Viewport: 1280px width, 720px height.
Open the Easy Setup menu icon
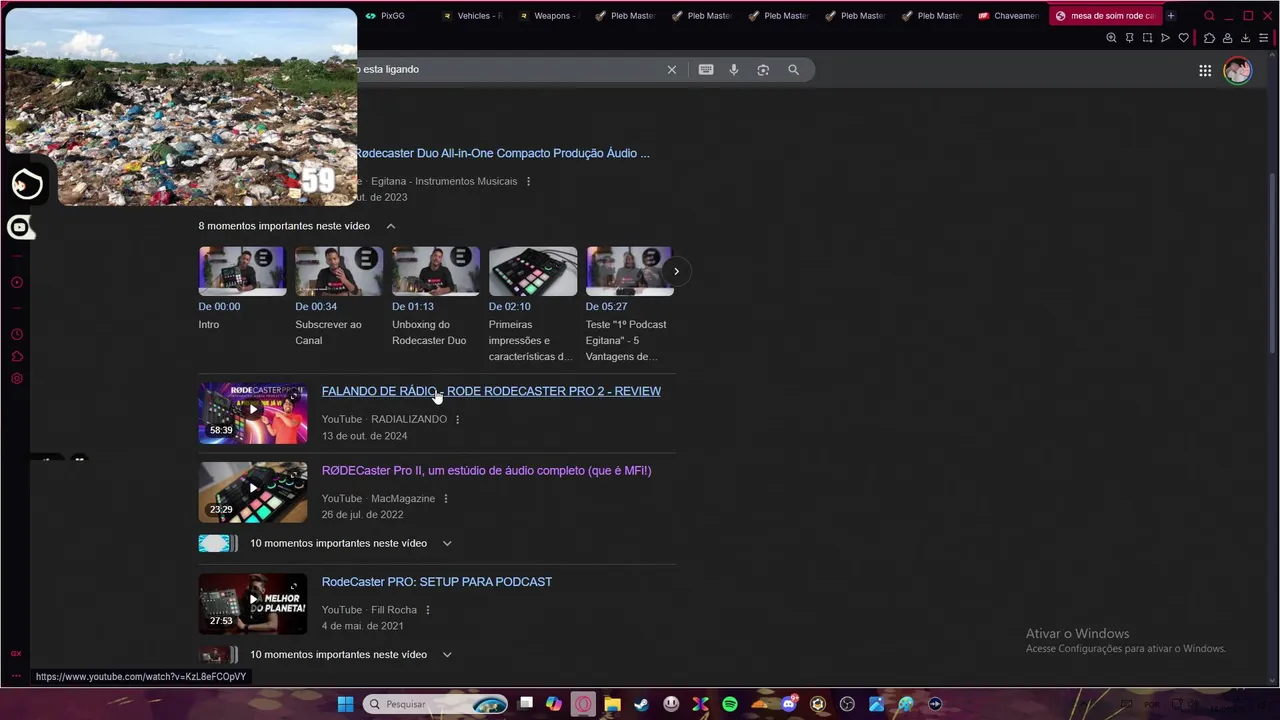1263,38
